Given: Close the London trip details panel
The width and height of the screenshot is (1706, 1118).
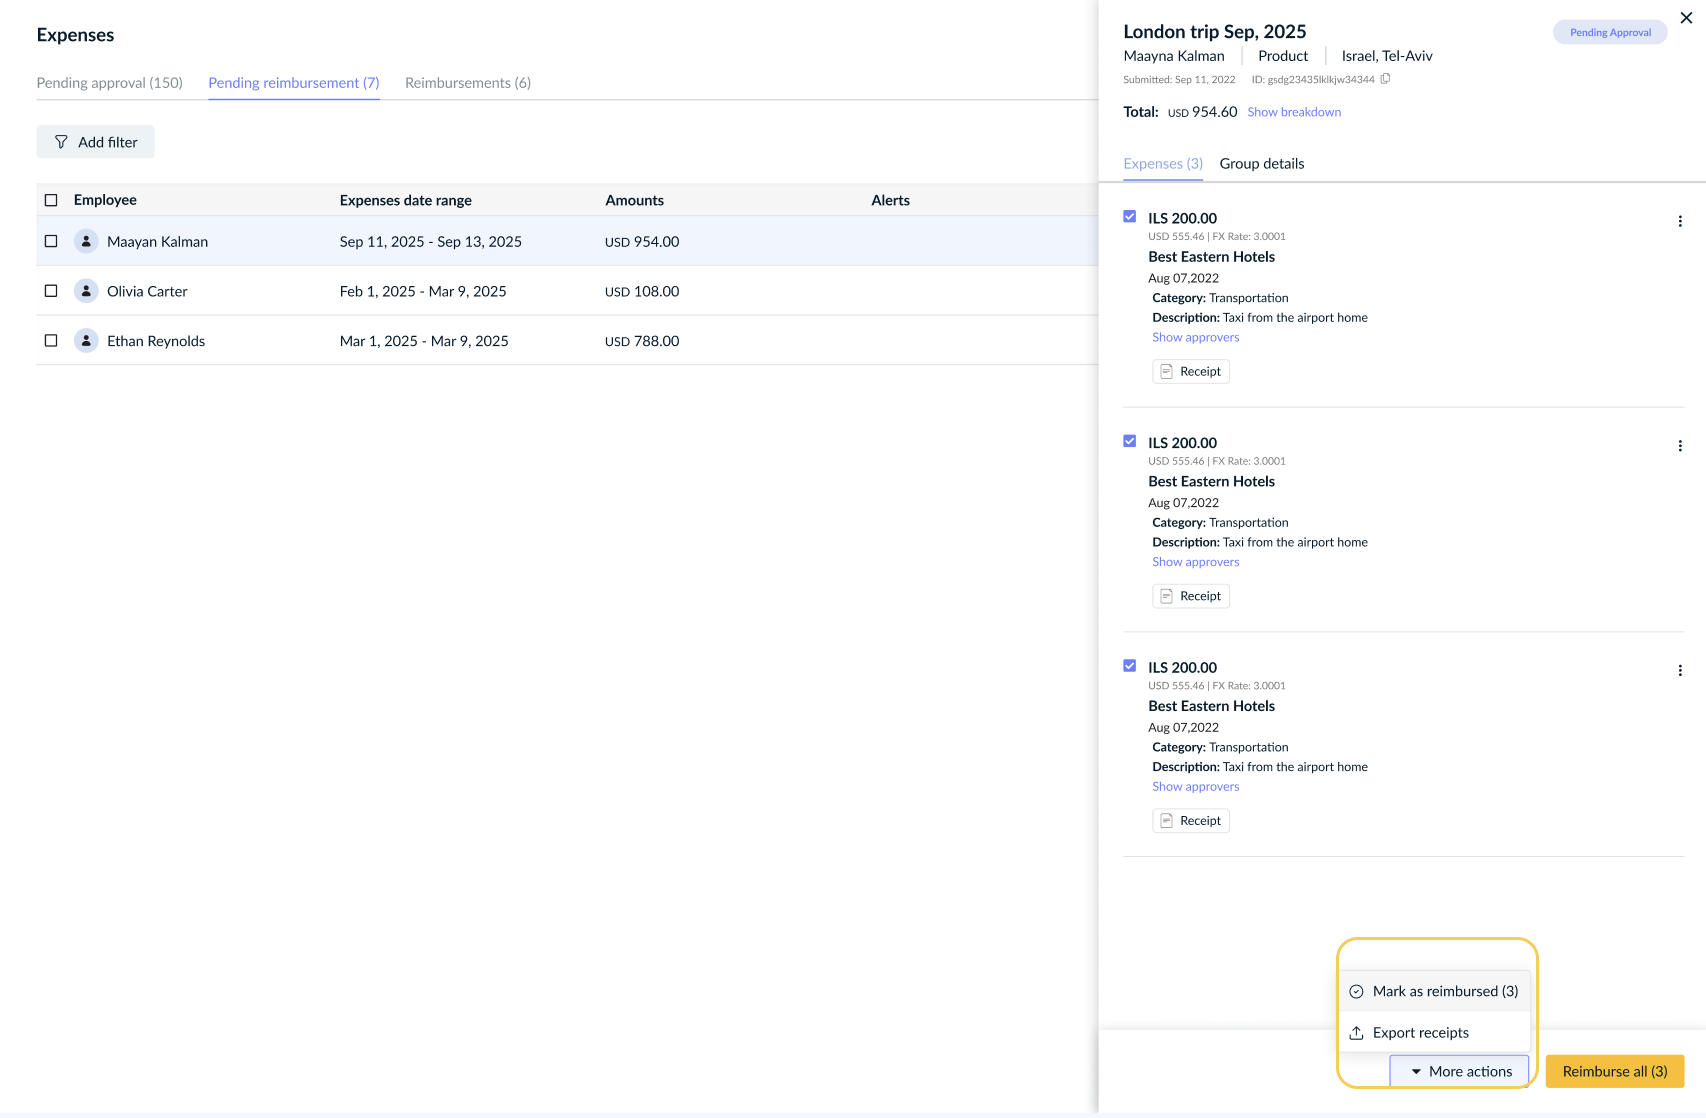Looking at the screenshot, I should (1686, 18).
